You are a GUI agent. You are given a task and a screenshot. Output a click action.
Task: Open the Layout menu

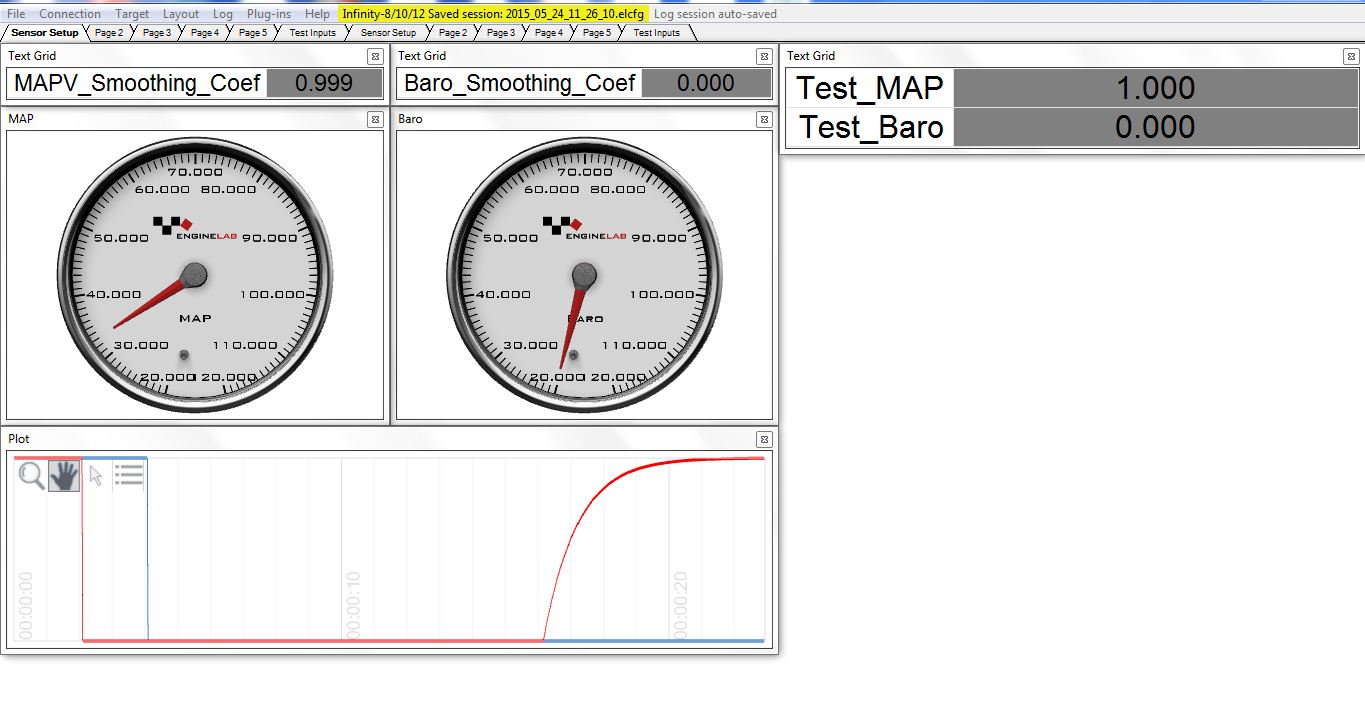tap(181, 14)
